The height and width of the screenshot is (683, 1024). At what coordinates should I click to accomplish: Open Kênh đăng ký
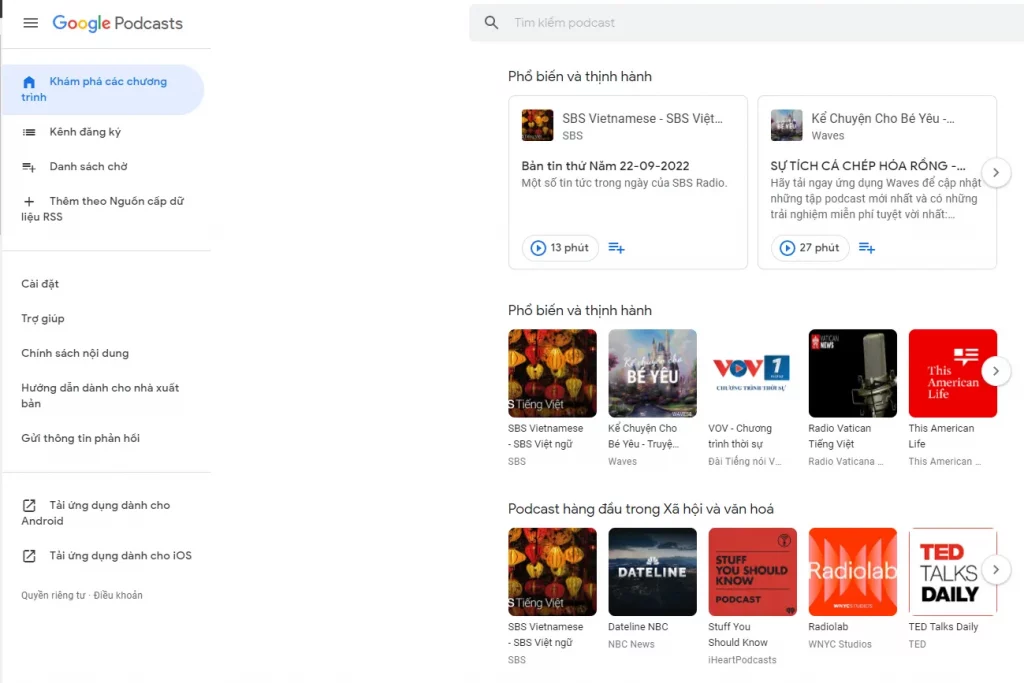click(85, 132)
